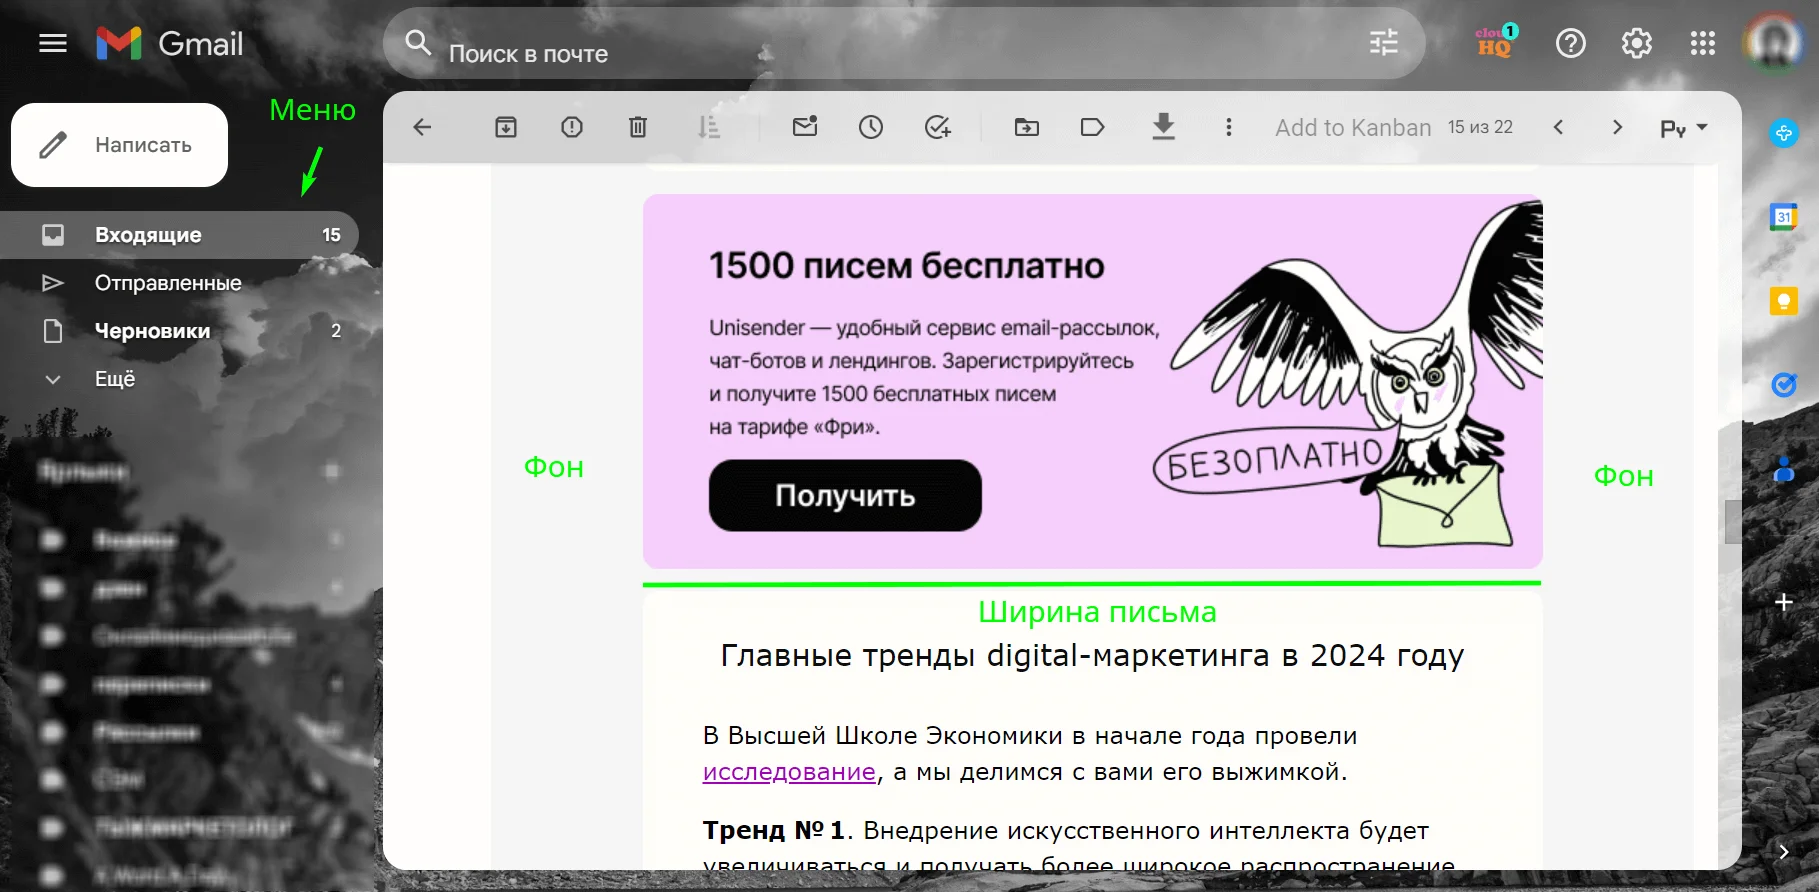Viewport: 1819px width, 892px height.
Task: Click the '15 из 22' message counter
Action: click(1480, 127)
